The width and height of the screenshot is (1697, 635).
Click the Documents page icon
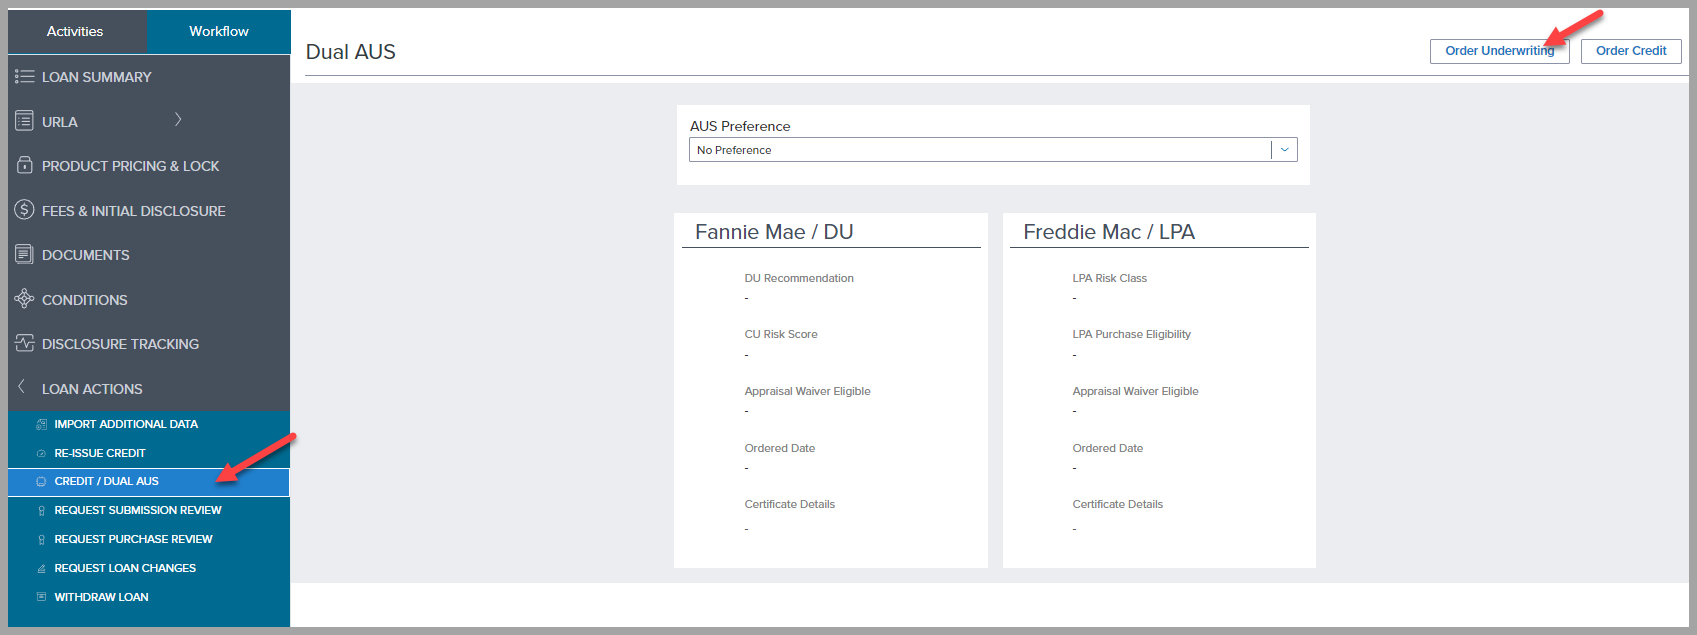(24, 254)
